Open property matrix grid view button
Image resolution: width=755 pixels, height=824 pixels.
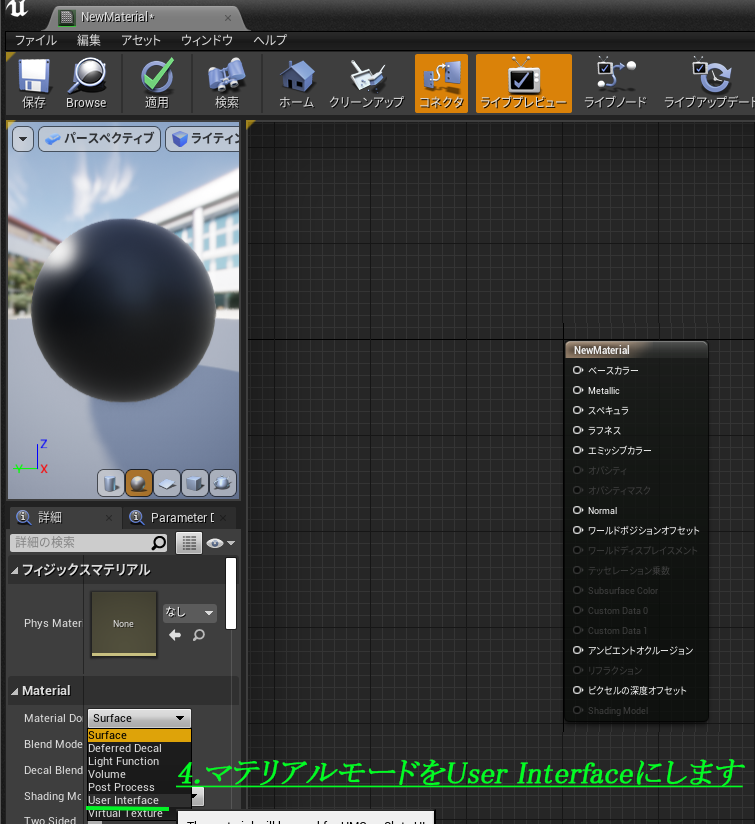tap(189, 543)
